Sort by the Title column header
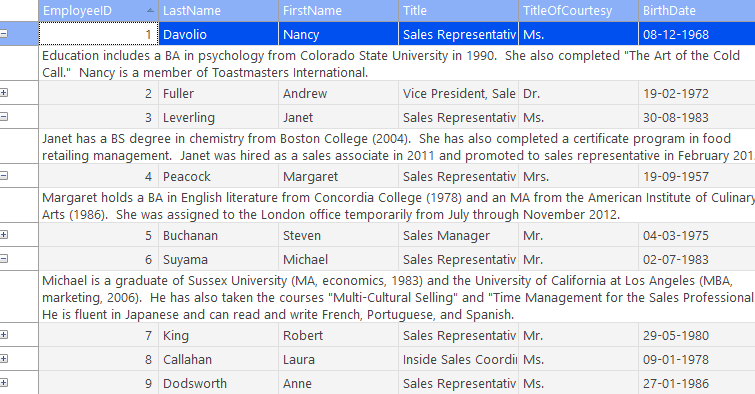Screen dimensions: 755x394 click(x=458, y=11)
